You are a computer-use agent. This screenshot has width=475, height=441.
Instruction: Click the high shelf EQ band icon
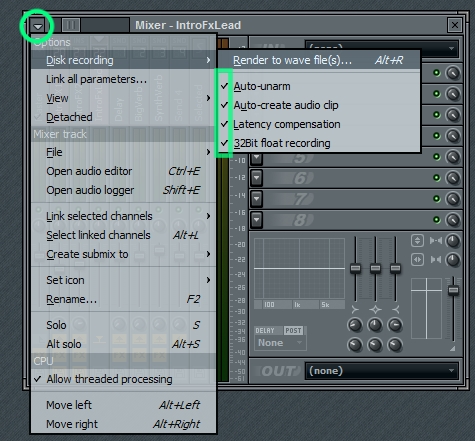[396, 310]
